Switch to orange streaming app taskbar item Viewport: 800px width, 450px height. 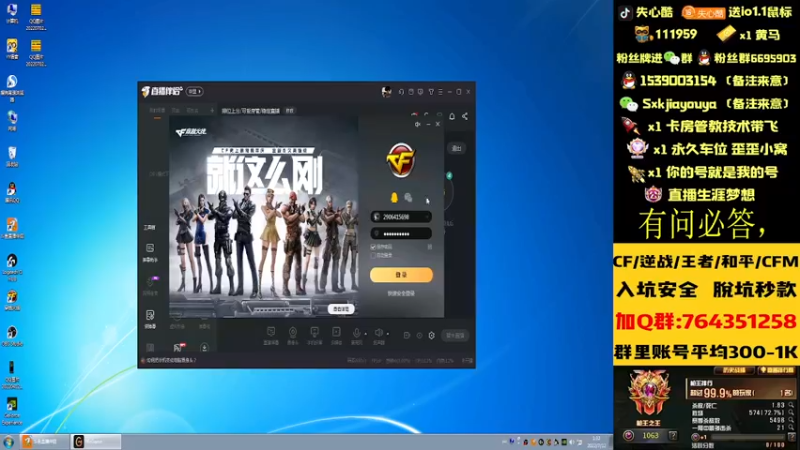[44, 441]
